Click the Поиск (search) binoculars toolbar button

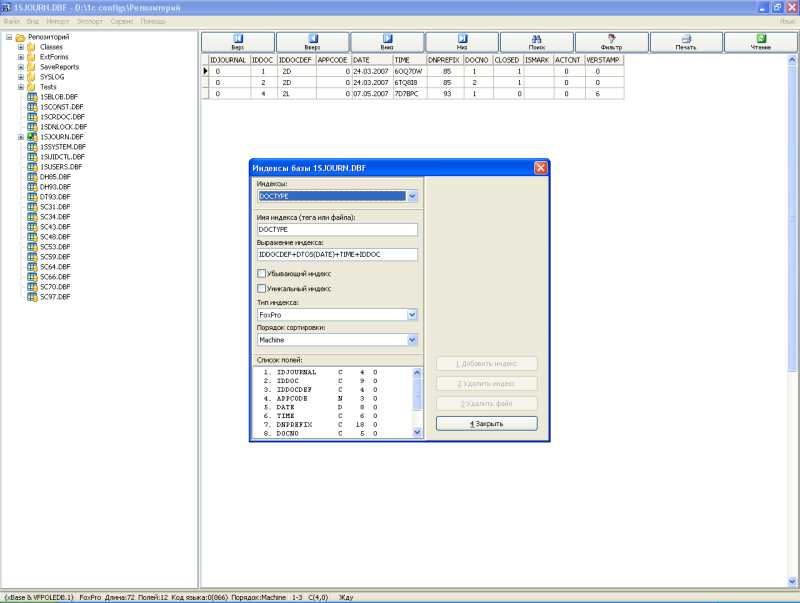pyautogui.click(x=537, y=42)
